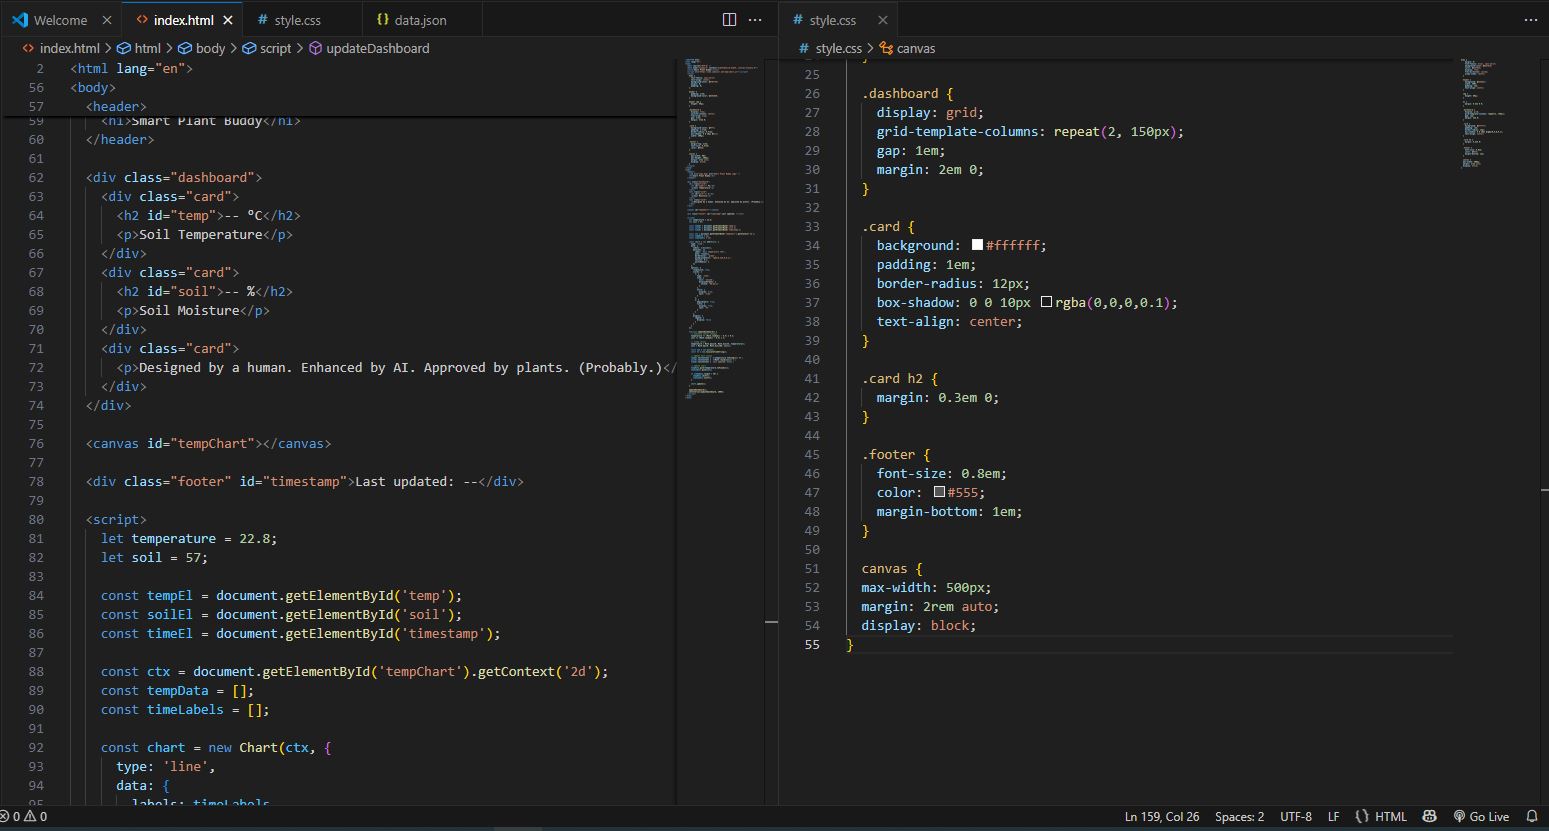The width and height of the screenshot is (1549, 831).
Task: Open the data.json tab
Action: tap(420, 20)
